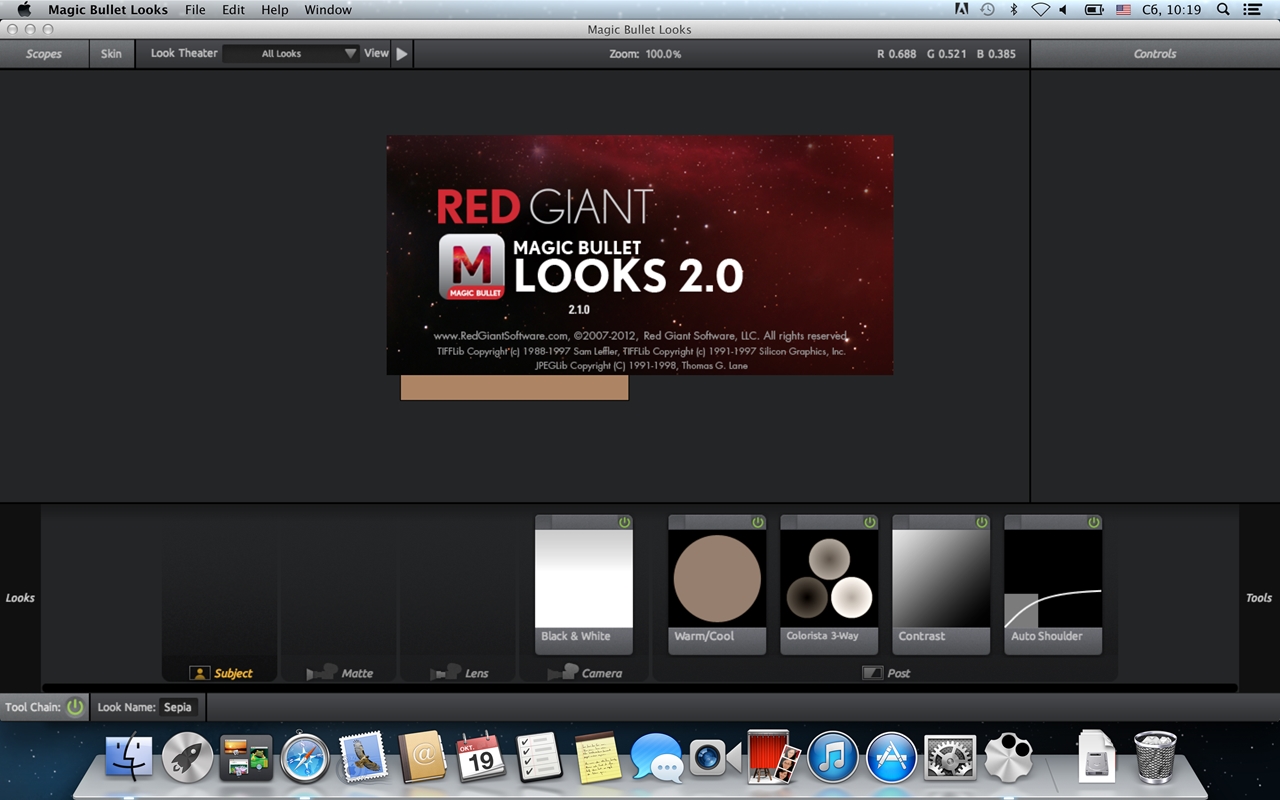1280x800 pixels.
Task: Select the Camera stage icon
Action: click(563, 673)
